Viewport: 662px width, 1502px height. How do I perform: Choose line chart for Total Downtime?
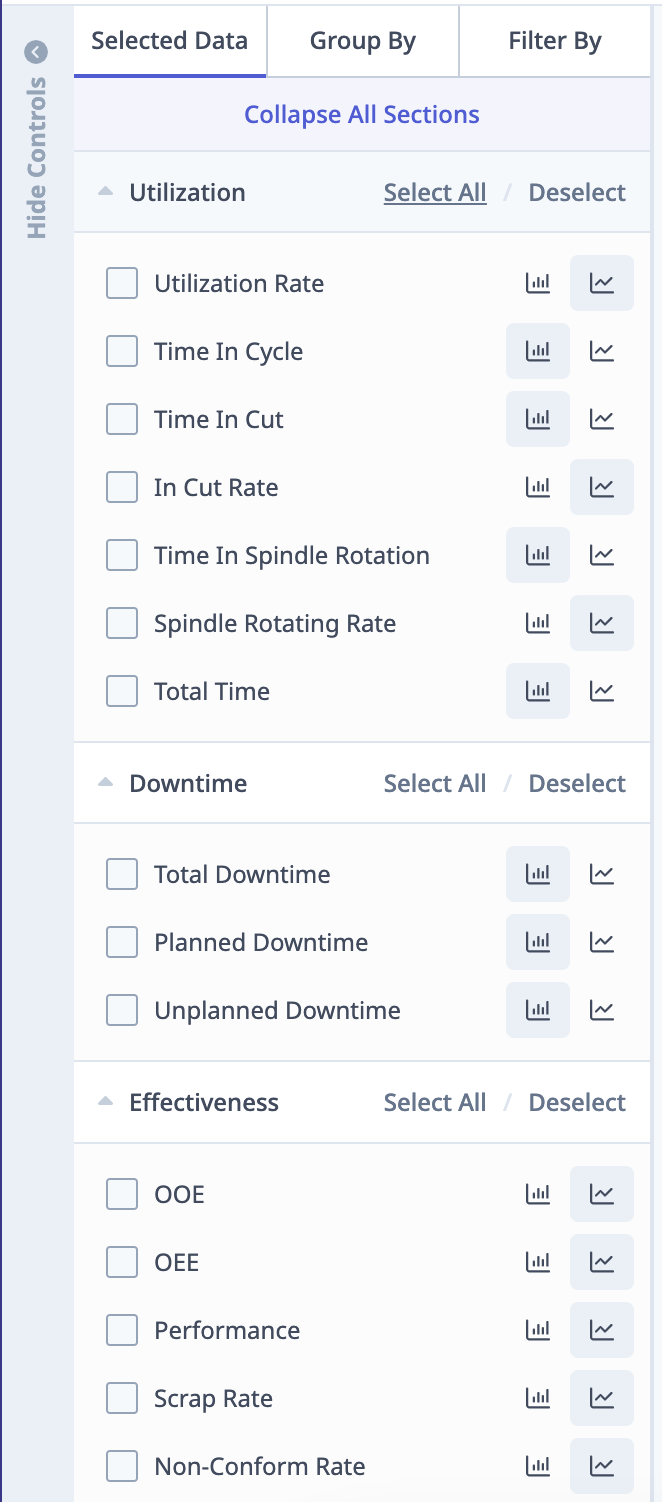tap(602, 874)
